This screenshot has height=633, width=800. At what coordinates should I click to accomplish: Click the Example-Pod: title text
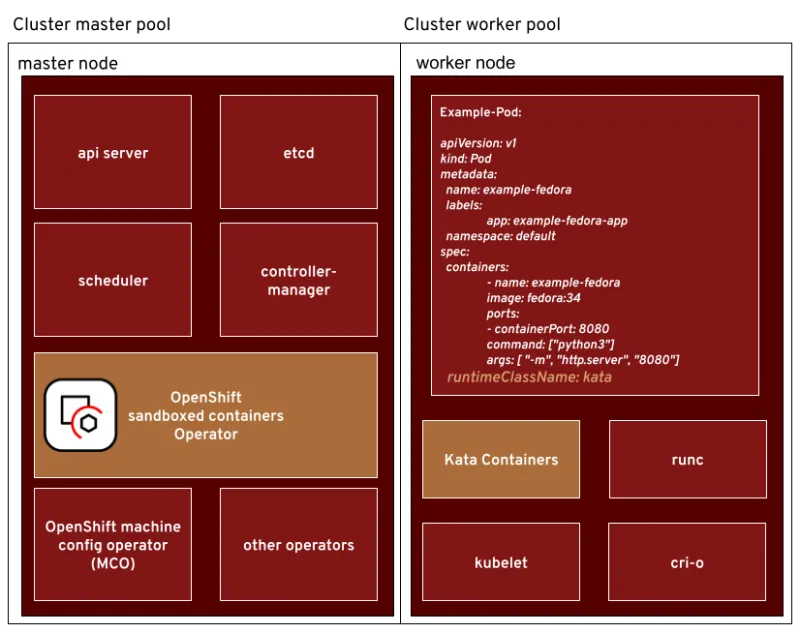coord(481,112)
